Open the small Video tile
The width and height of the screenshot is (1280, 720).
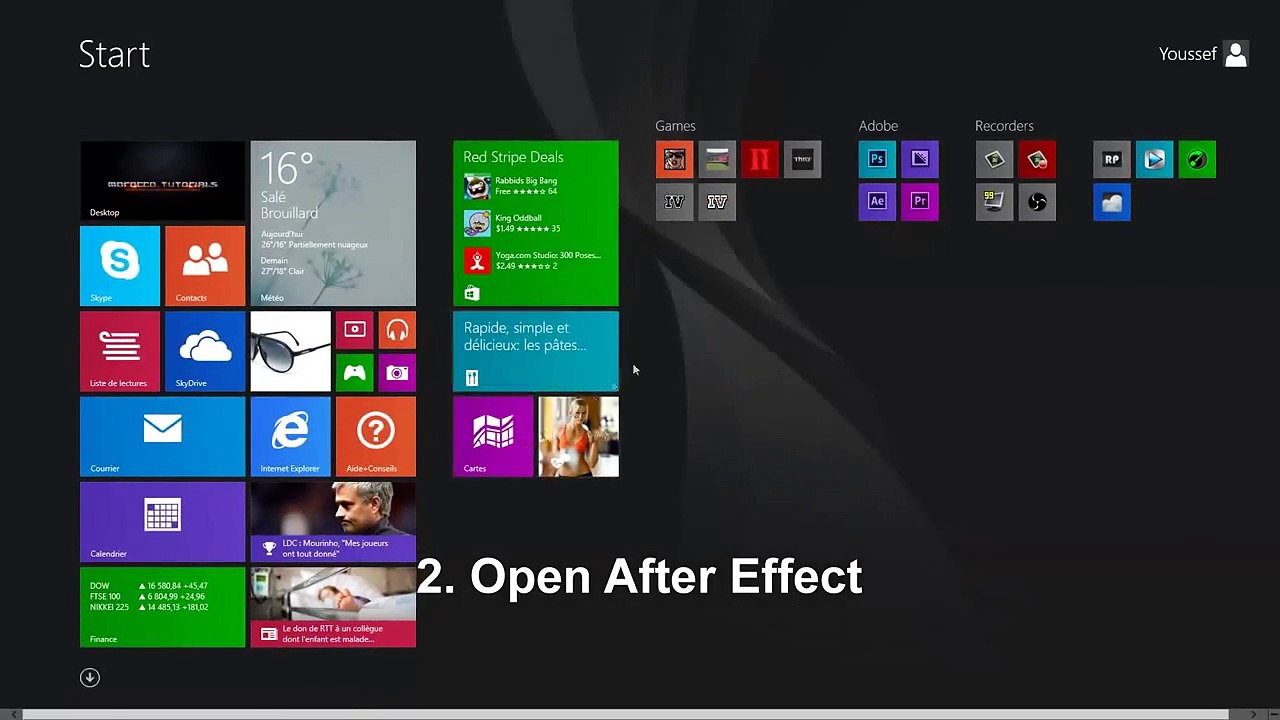(354, 330)
